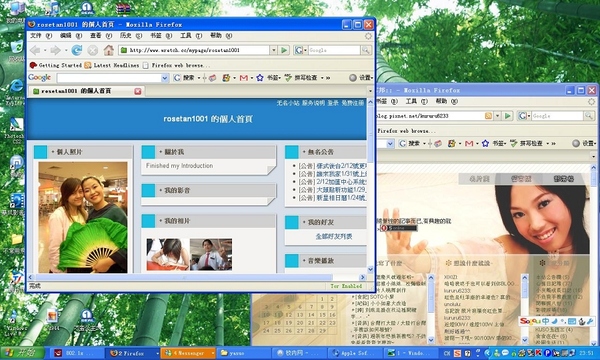
Task: Open address bar dropdown in back Firefox window
Action: pos(497,116)
